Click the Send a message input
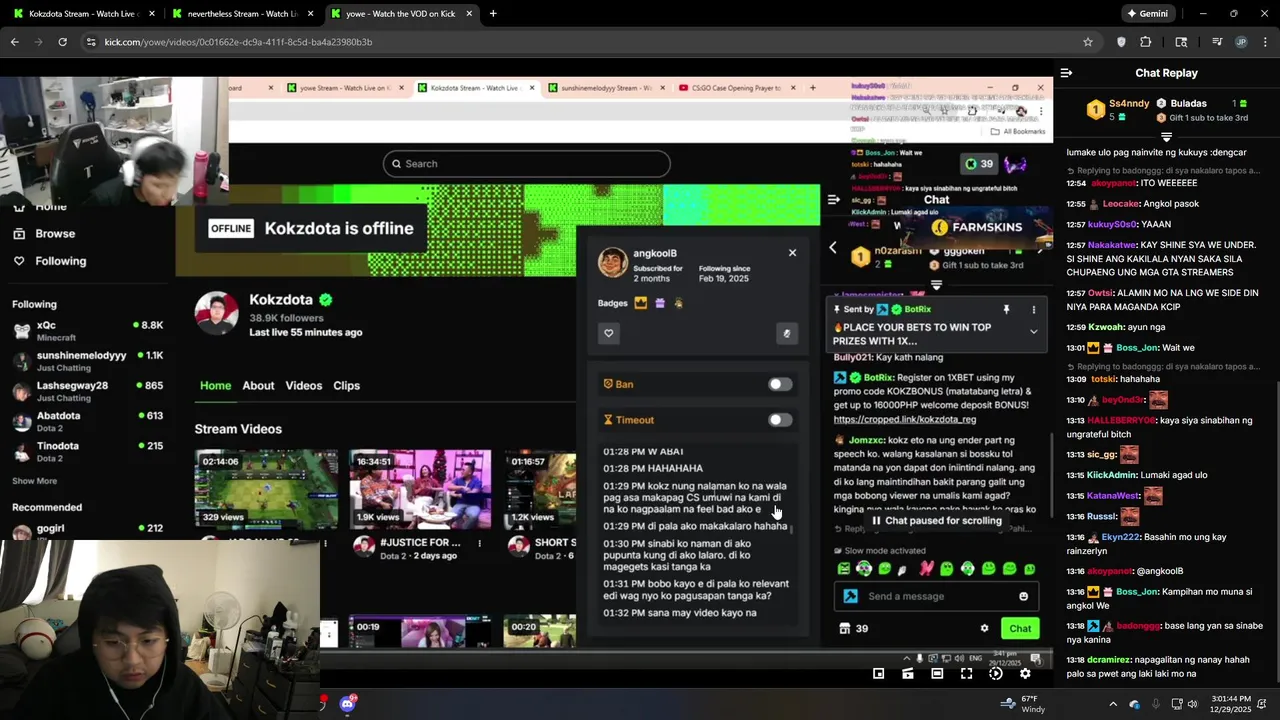Image resolution: width=1280 pixels, height=720 pixels. 935,596
